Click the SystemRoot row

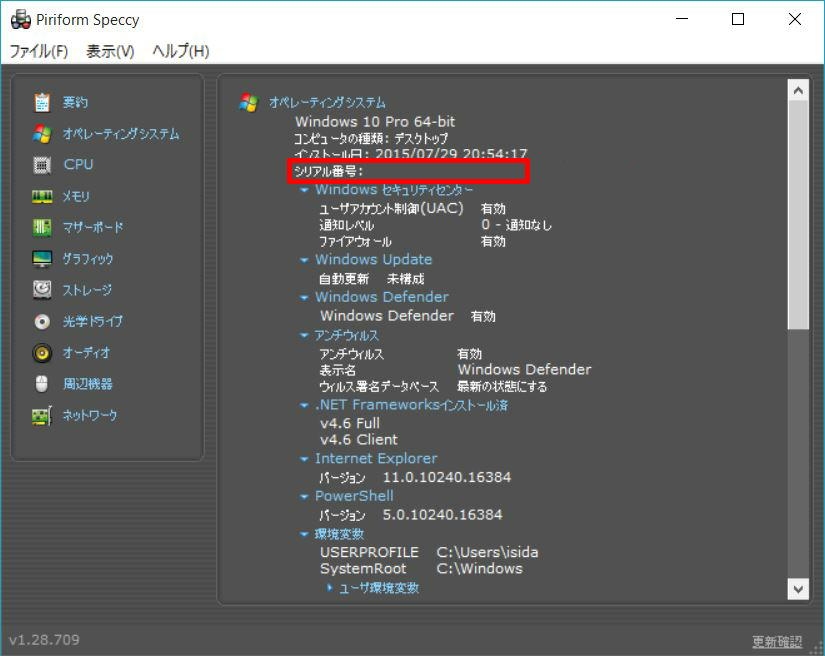pyautogui.click(x=421, y=569)
